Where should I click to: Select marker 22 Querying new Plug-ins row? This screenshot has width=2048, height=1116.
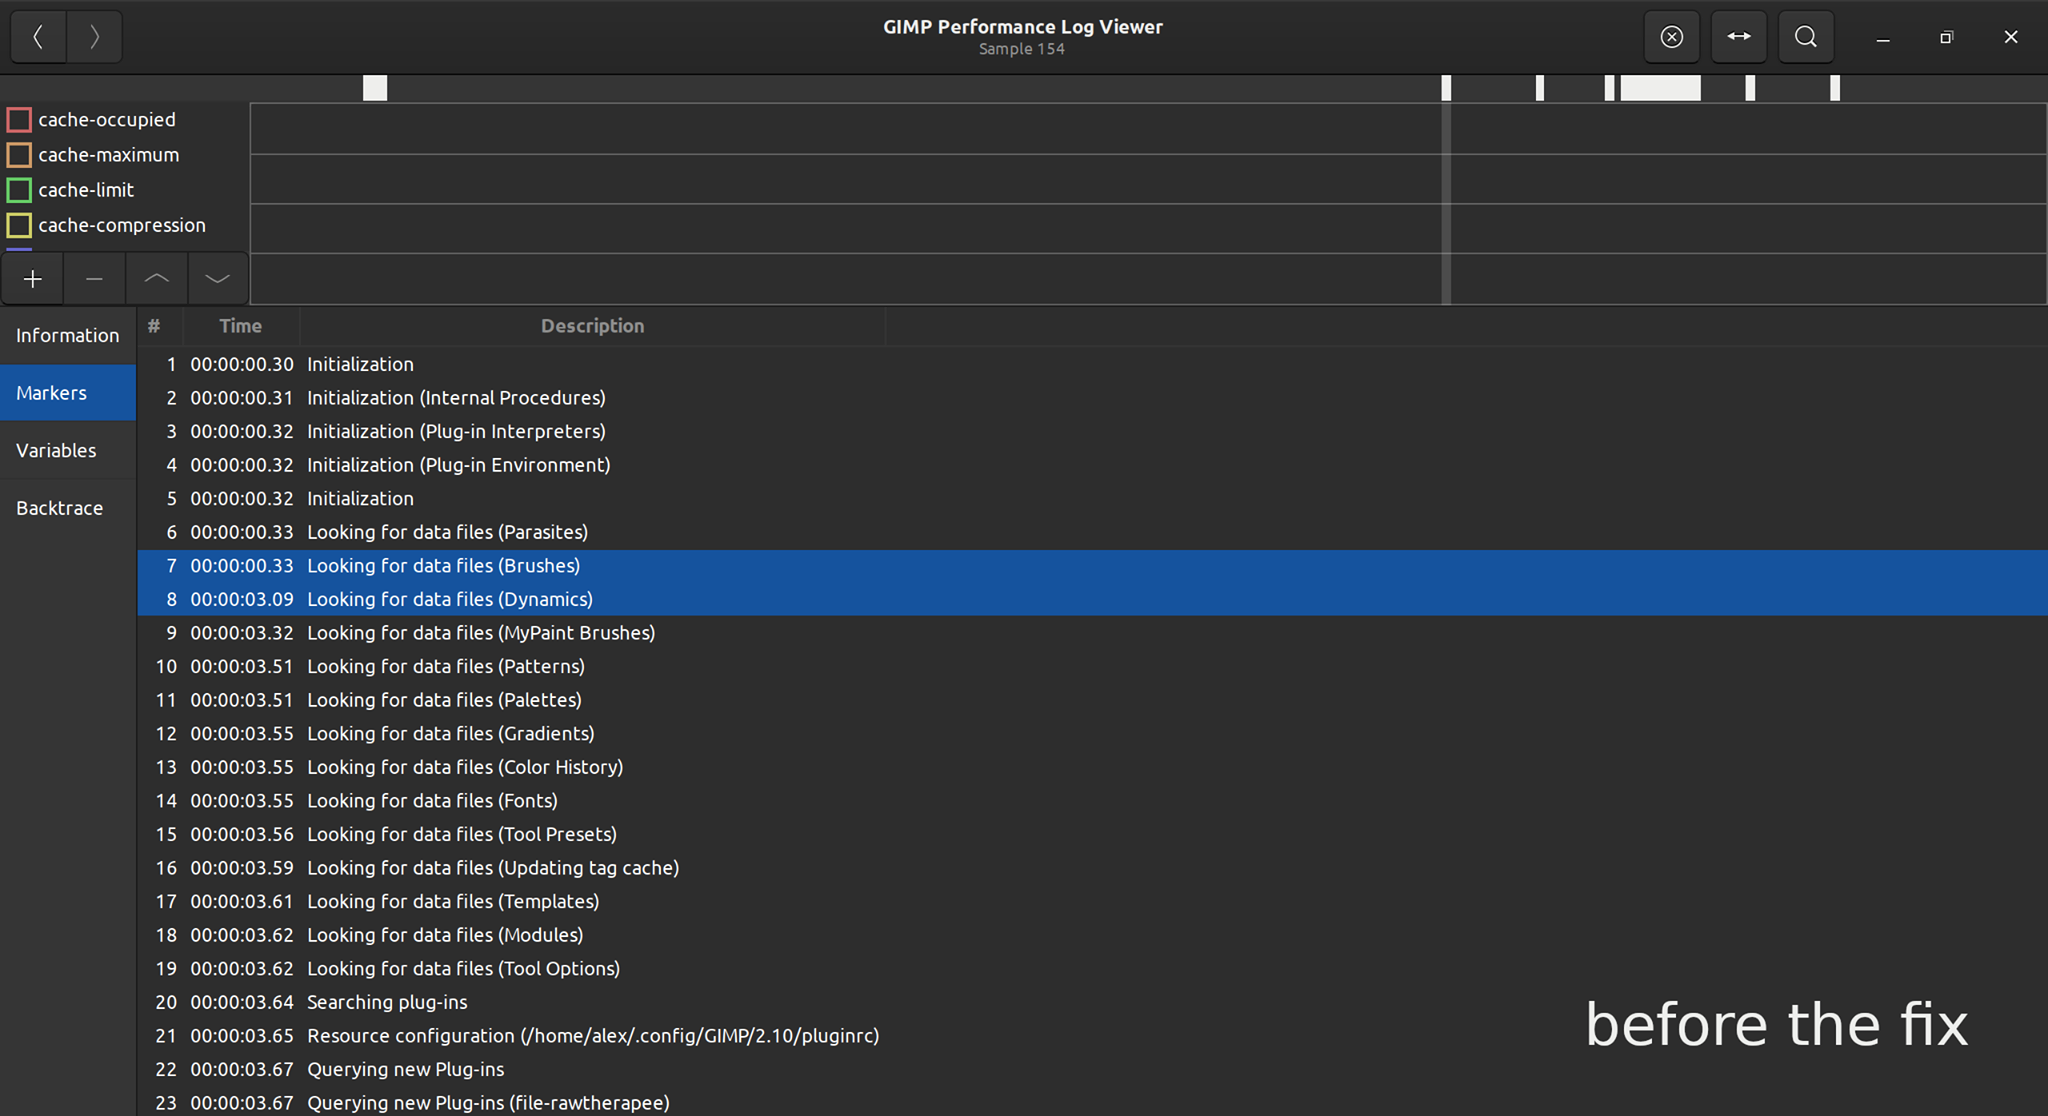[1092, 1070]
